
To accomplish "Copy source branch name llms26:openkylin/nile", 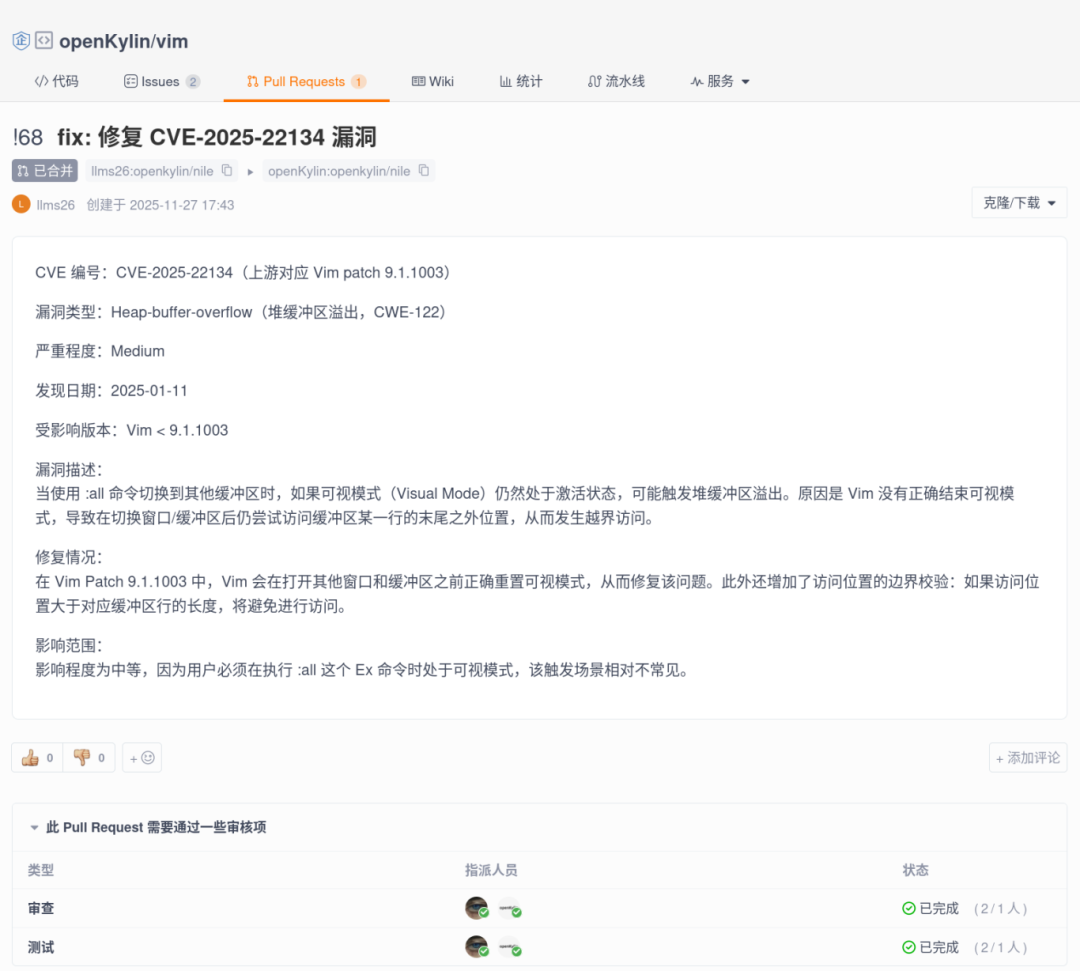I will pyautogui.click(x=227, y=171).
